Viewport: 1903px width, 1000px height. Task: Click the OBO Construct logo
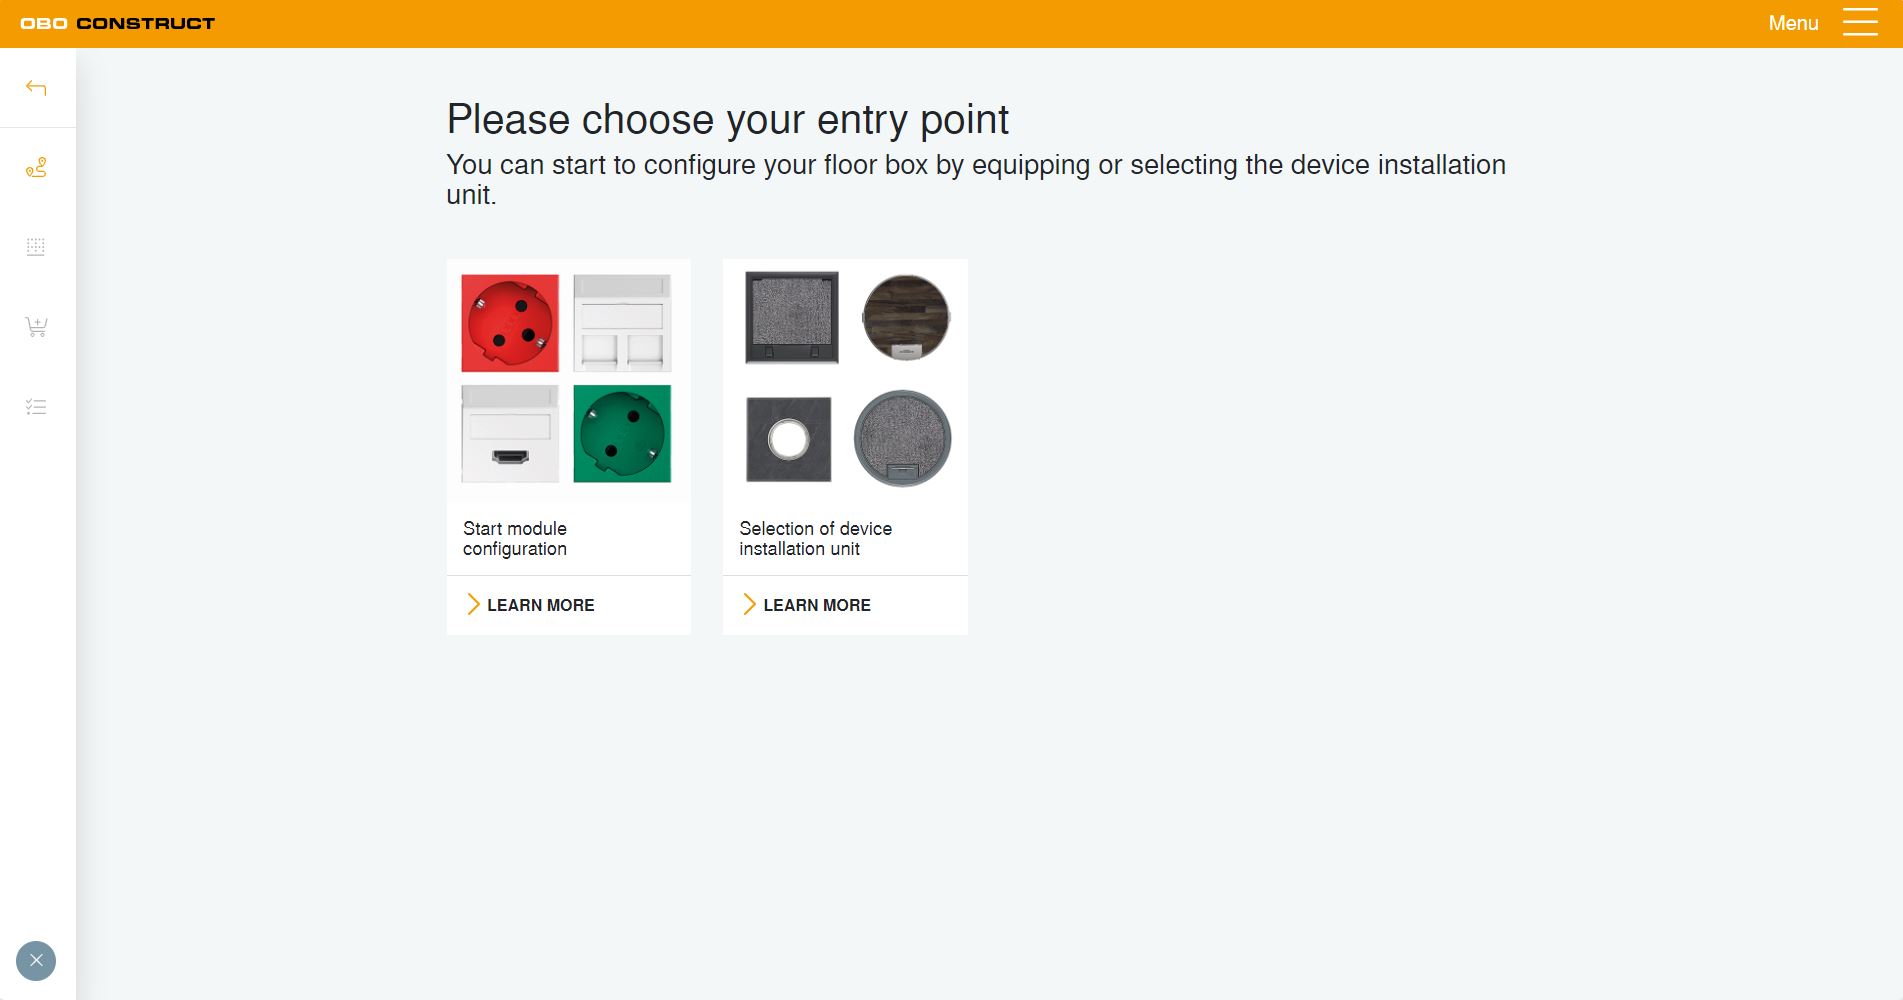point(118,23)
